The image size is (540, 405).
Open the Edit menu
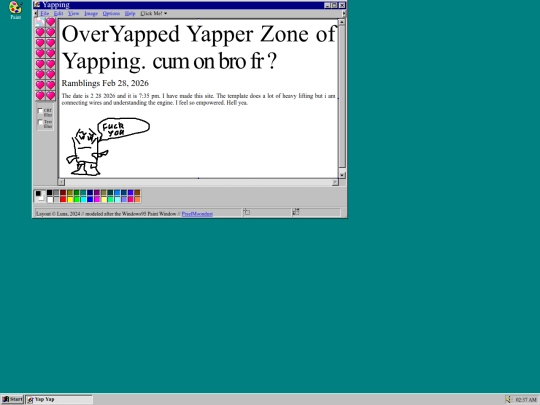(x=58, y=13)
